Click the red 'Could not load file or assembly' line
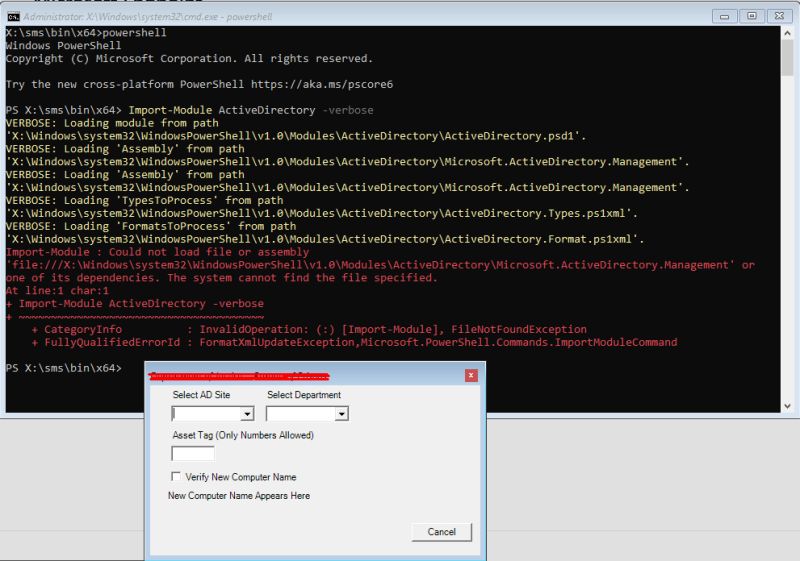This screenshot has width=800, height=561. (157, 252)
